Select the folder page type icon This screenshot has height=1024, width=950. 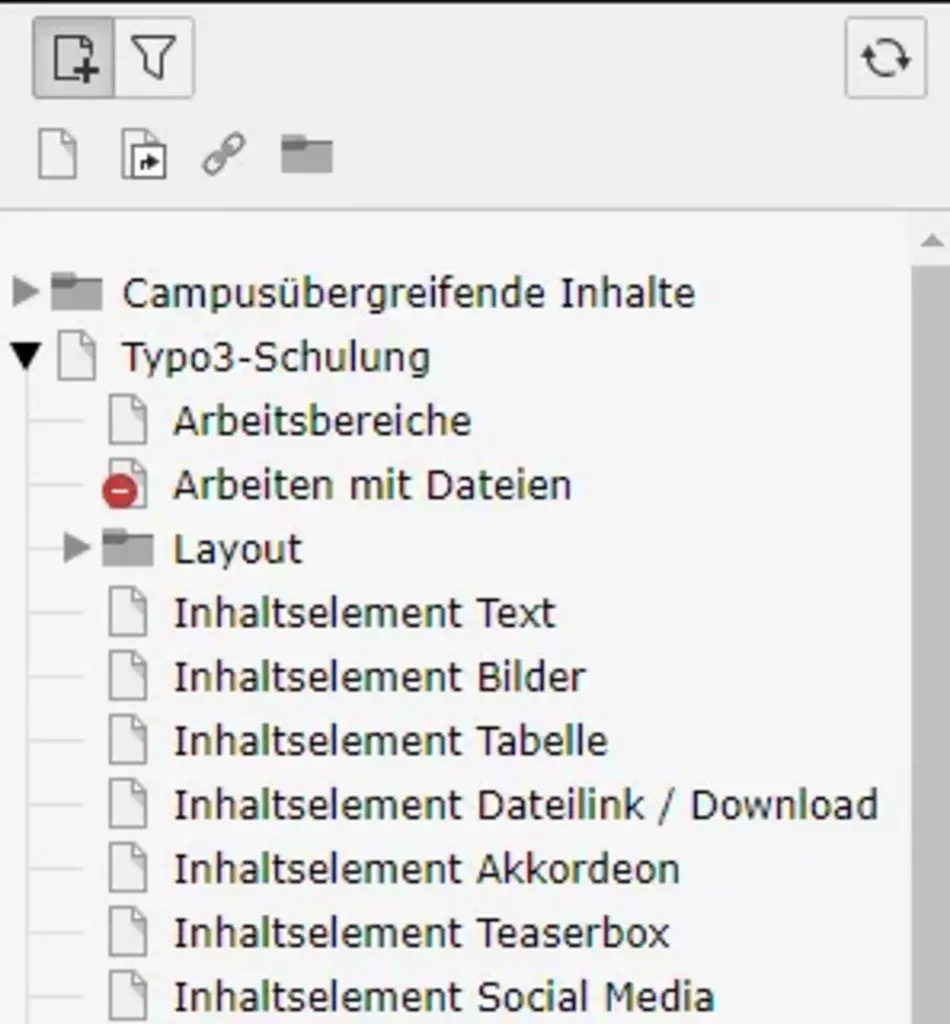tap(306, 155)
